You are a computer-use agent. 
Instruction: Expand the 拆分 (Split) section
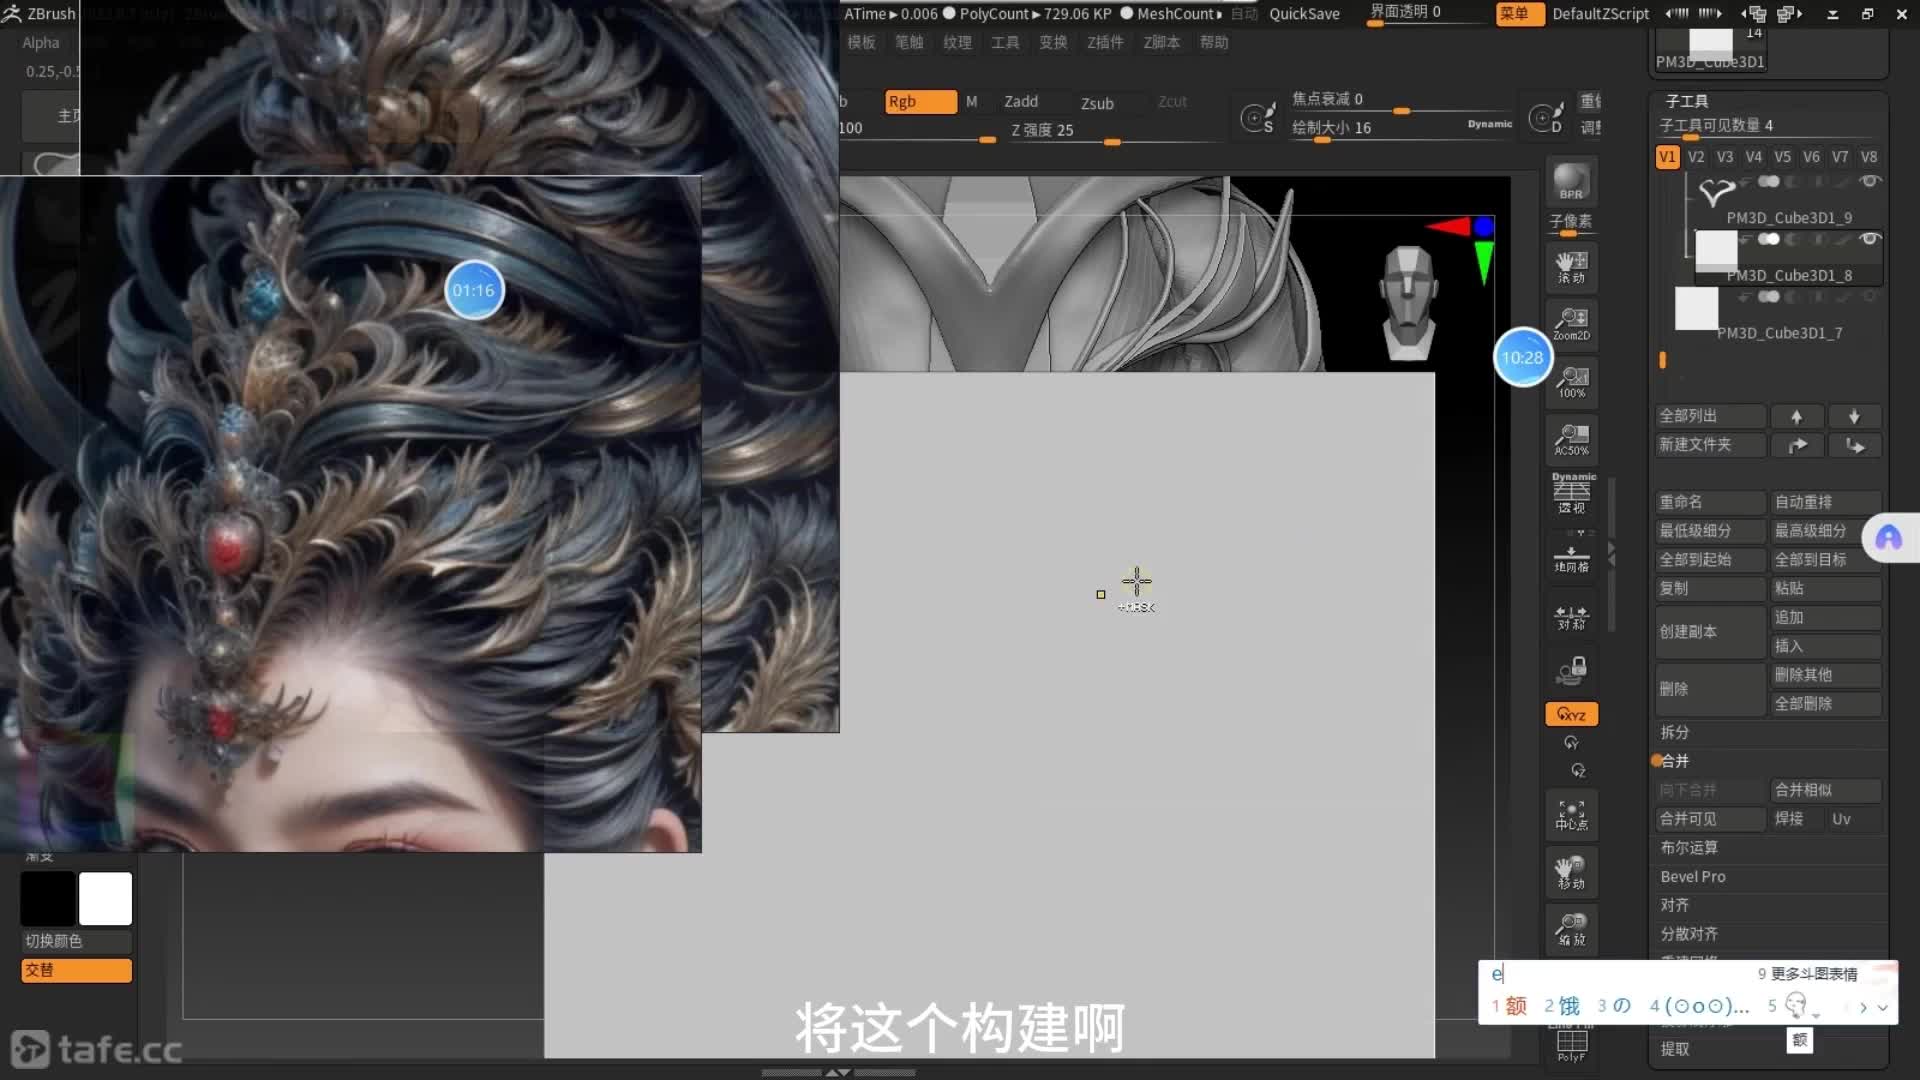coord(1675,732)
